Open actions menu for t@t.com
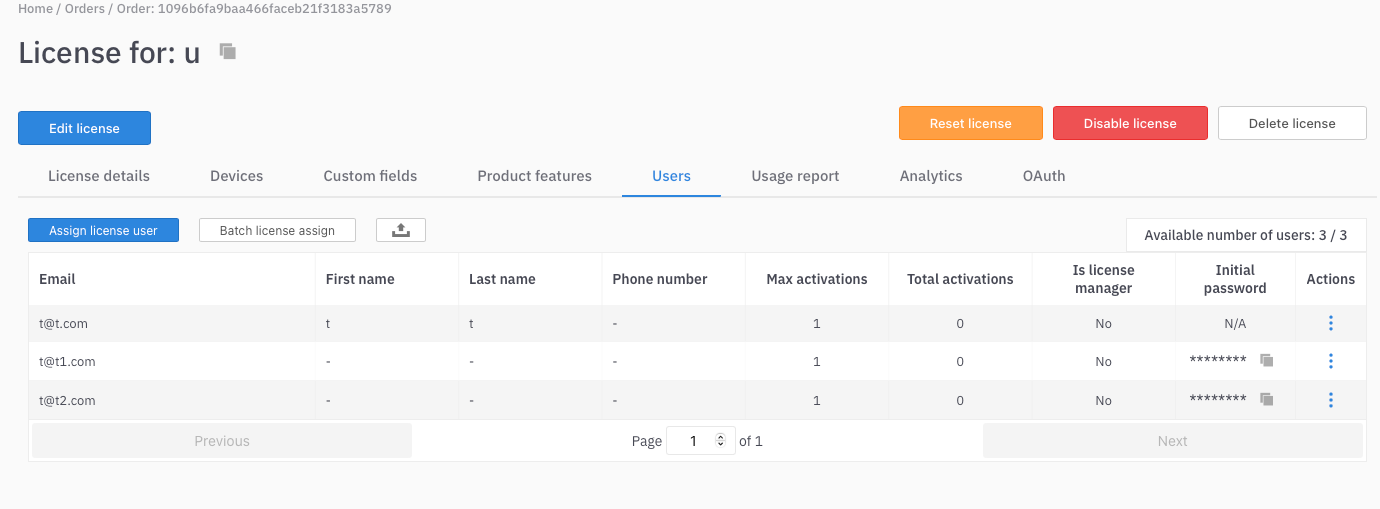Screen dimensions: 1380x509 [x=1330, y=323]
